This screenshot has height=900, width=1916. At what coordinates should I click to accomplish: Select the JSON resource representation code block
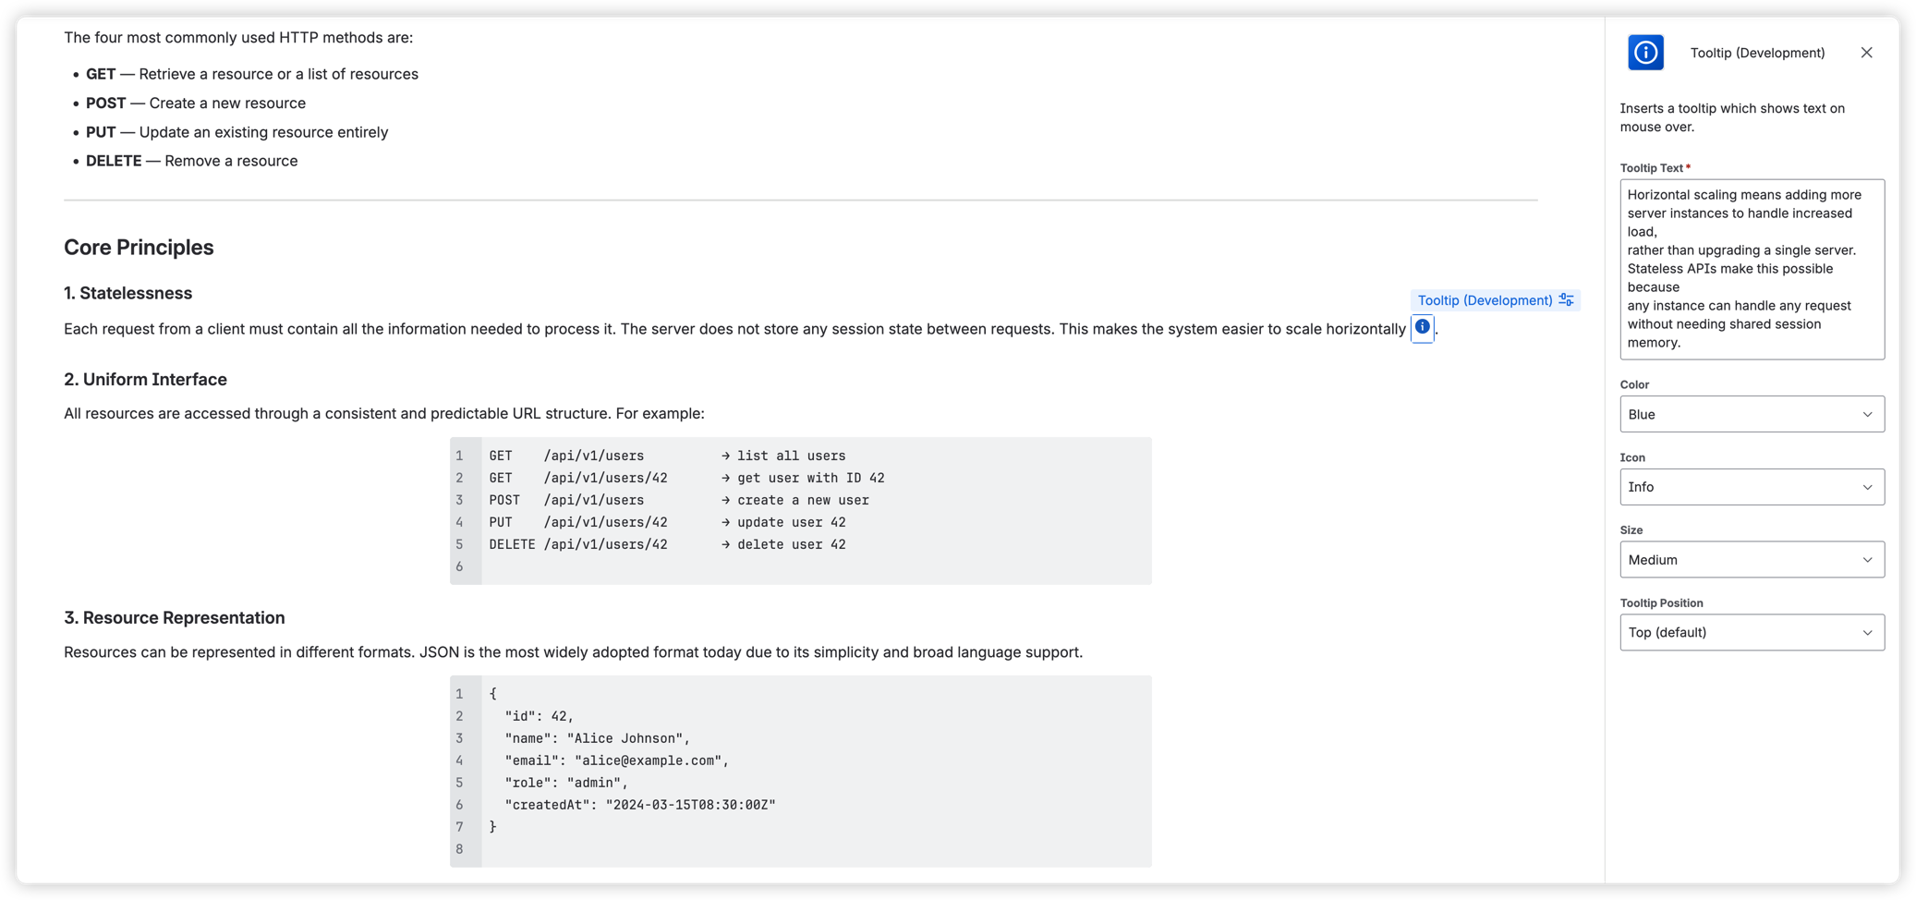click(800, 770)
